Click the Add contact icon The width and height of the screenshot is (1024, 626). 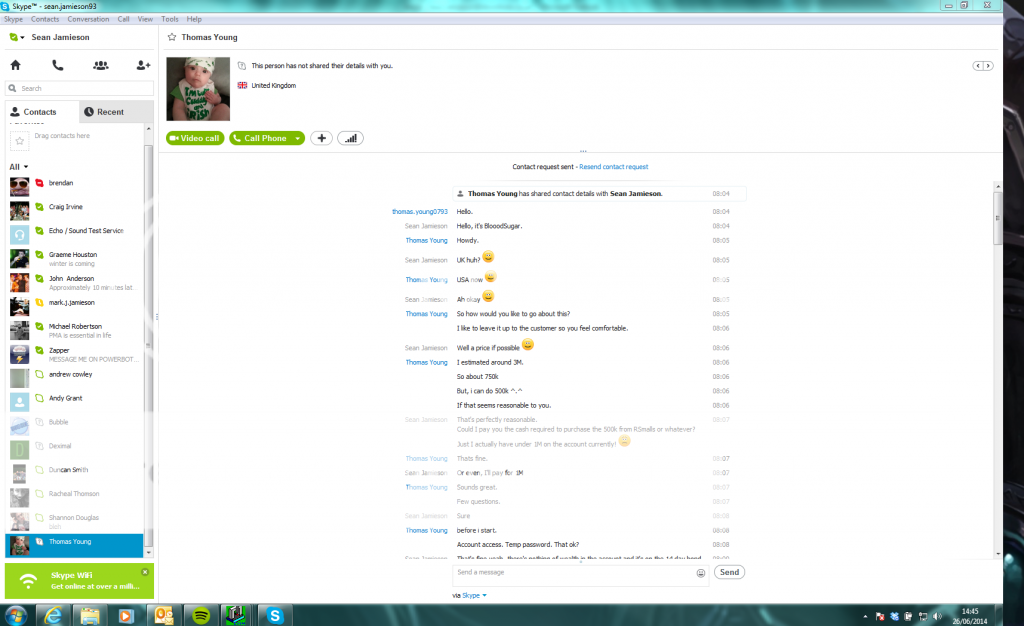click(x=143, y=65)
